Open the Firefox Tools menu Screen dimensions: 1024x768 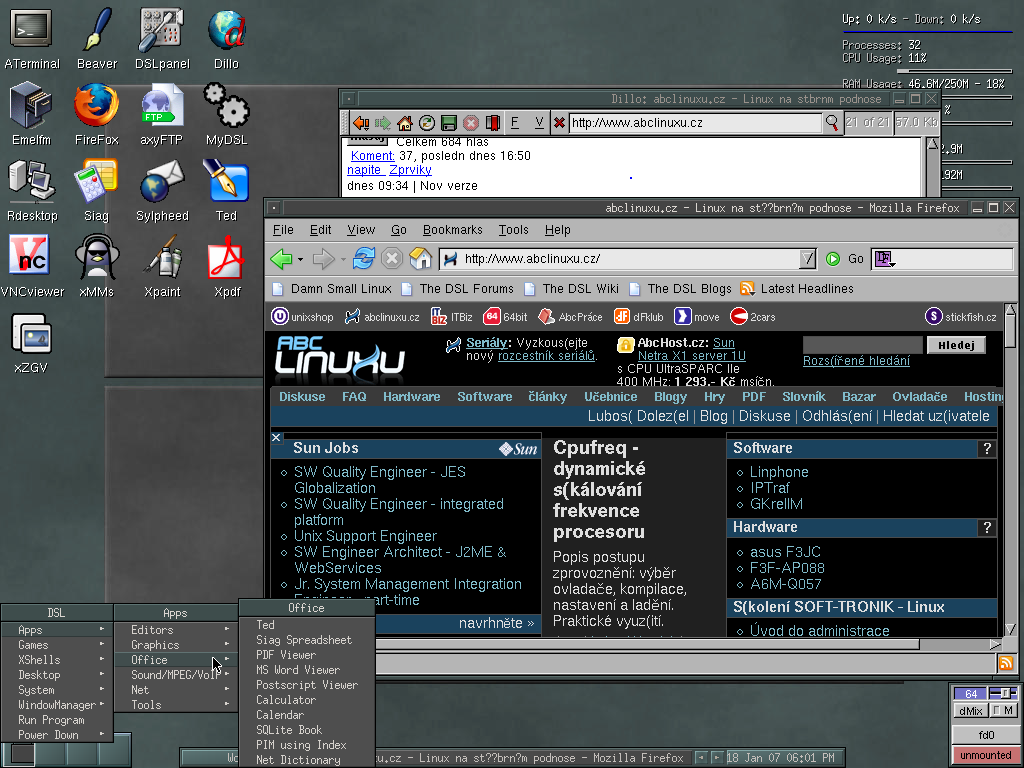coord(513,230)
